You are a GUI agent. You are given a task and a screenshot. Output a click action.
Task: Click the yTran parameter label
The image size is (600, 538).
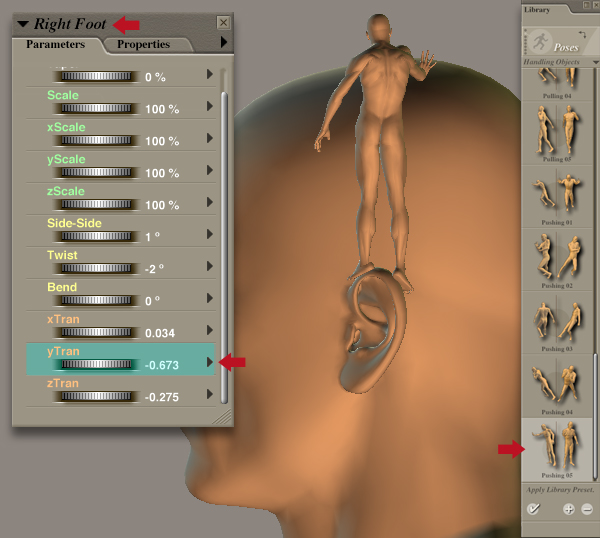(63, 351)
